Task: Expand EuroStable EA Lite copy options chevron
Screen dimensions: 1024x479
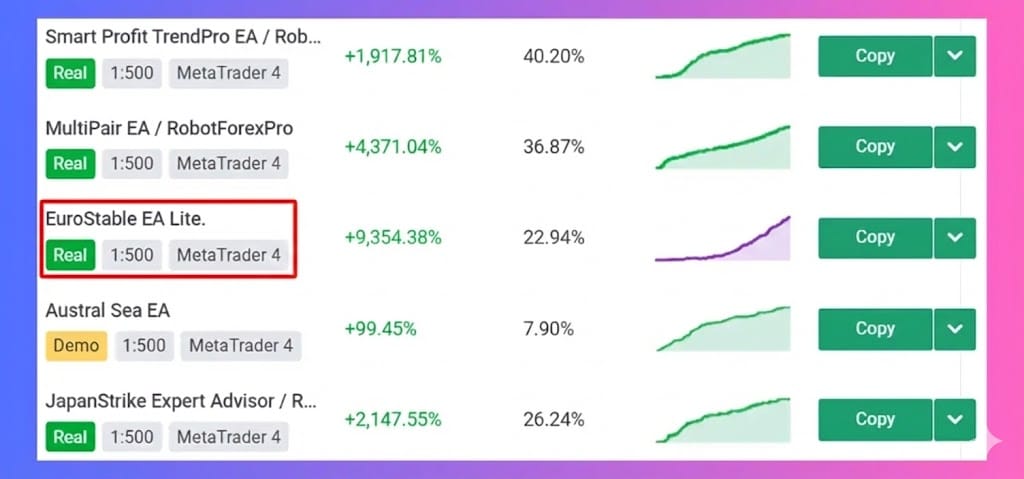Action: pyautogui.click(x=954, y=238)
